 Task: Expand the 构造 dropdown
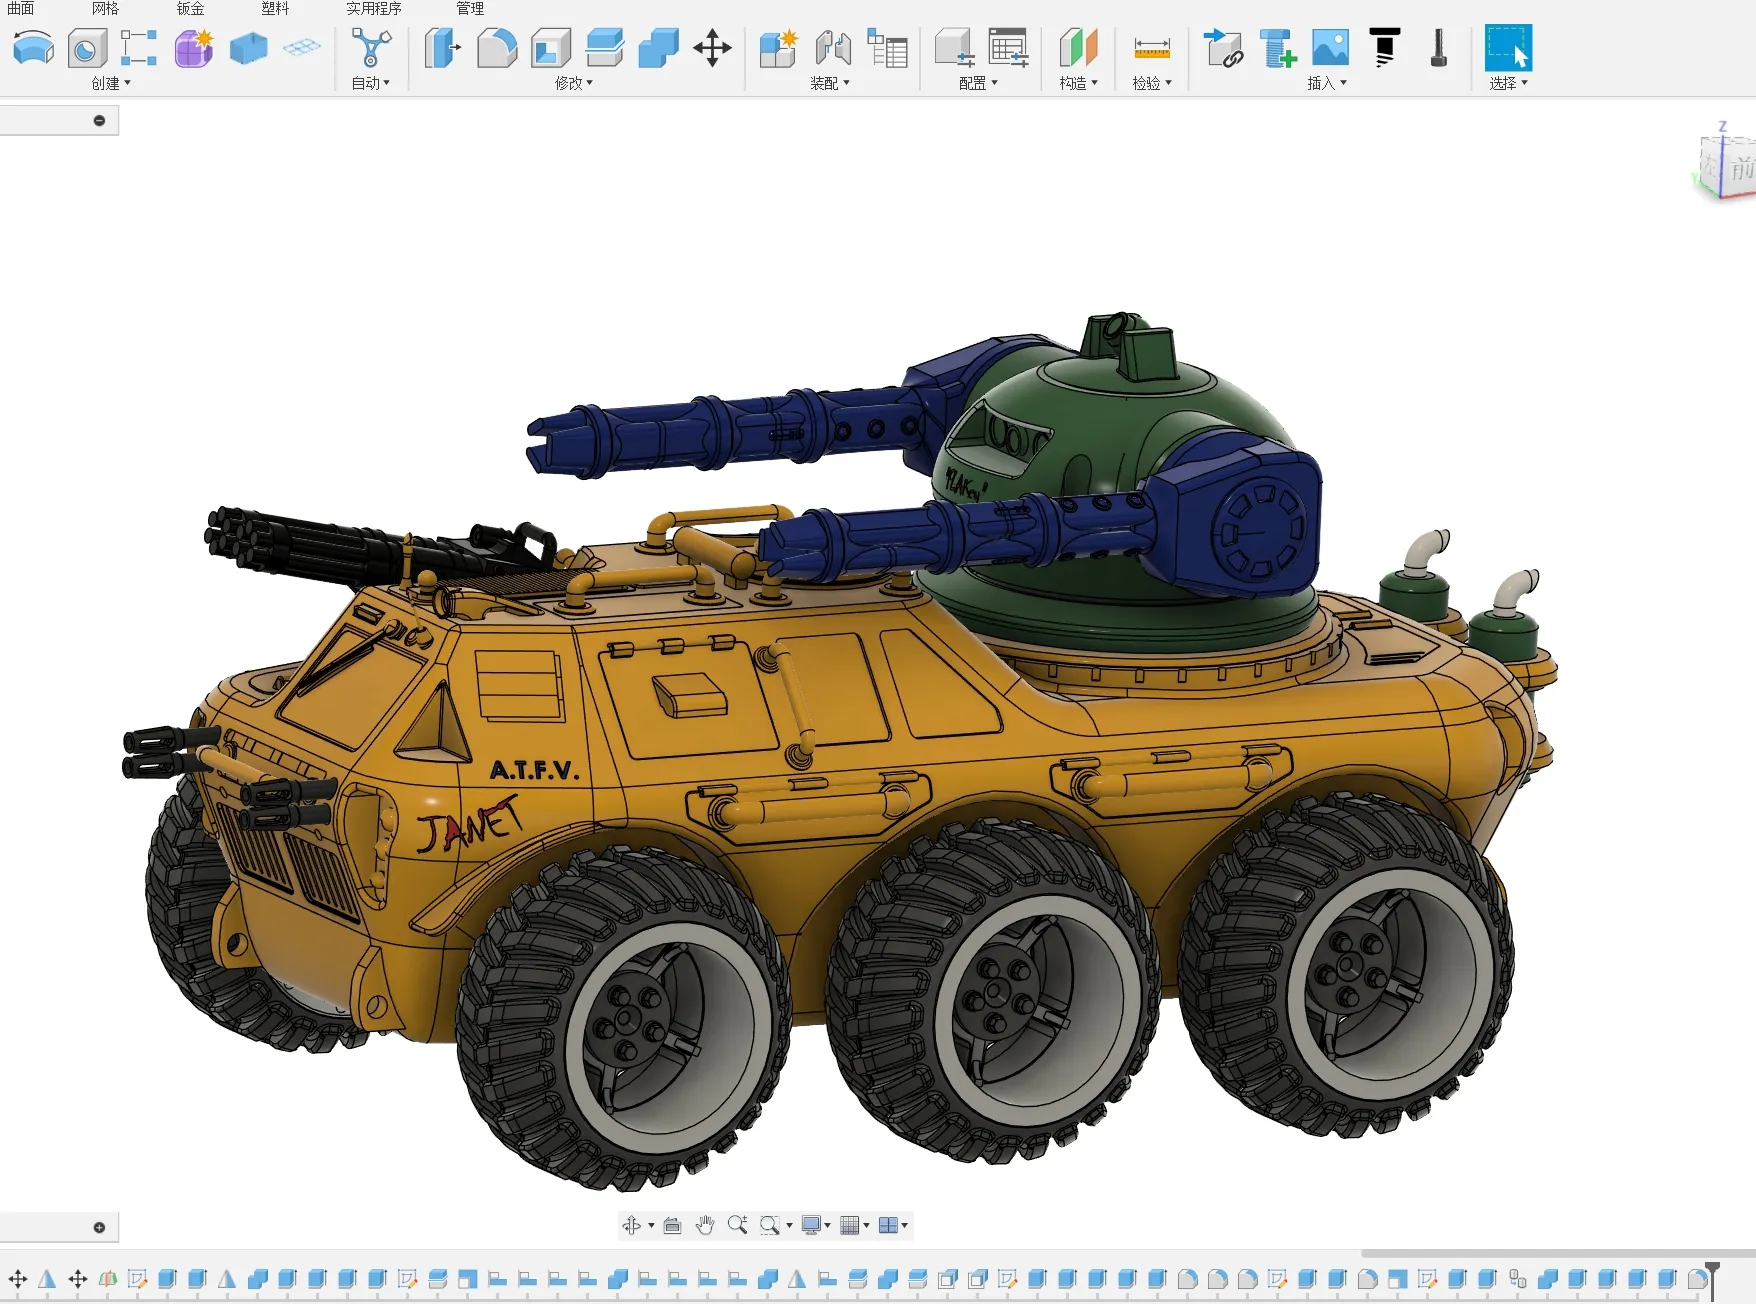[x=1078, y=83]
